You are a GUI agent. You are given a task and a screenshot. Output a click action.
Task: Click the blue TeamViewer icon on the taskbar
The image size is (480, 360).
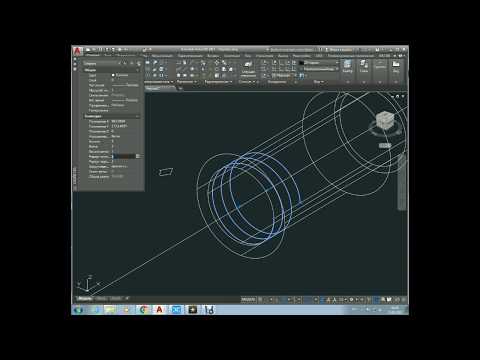pos(176,310)
